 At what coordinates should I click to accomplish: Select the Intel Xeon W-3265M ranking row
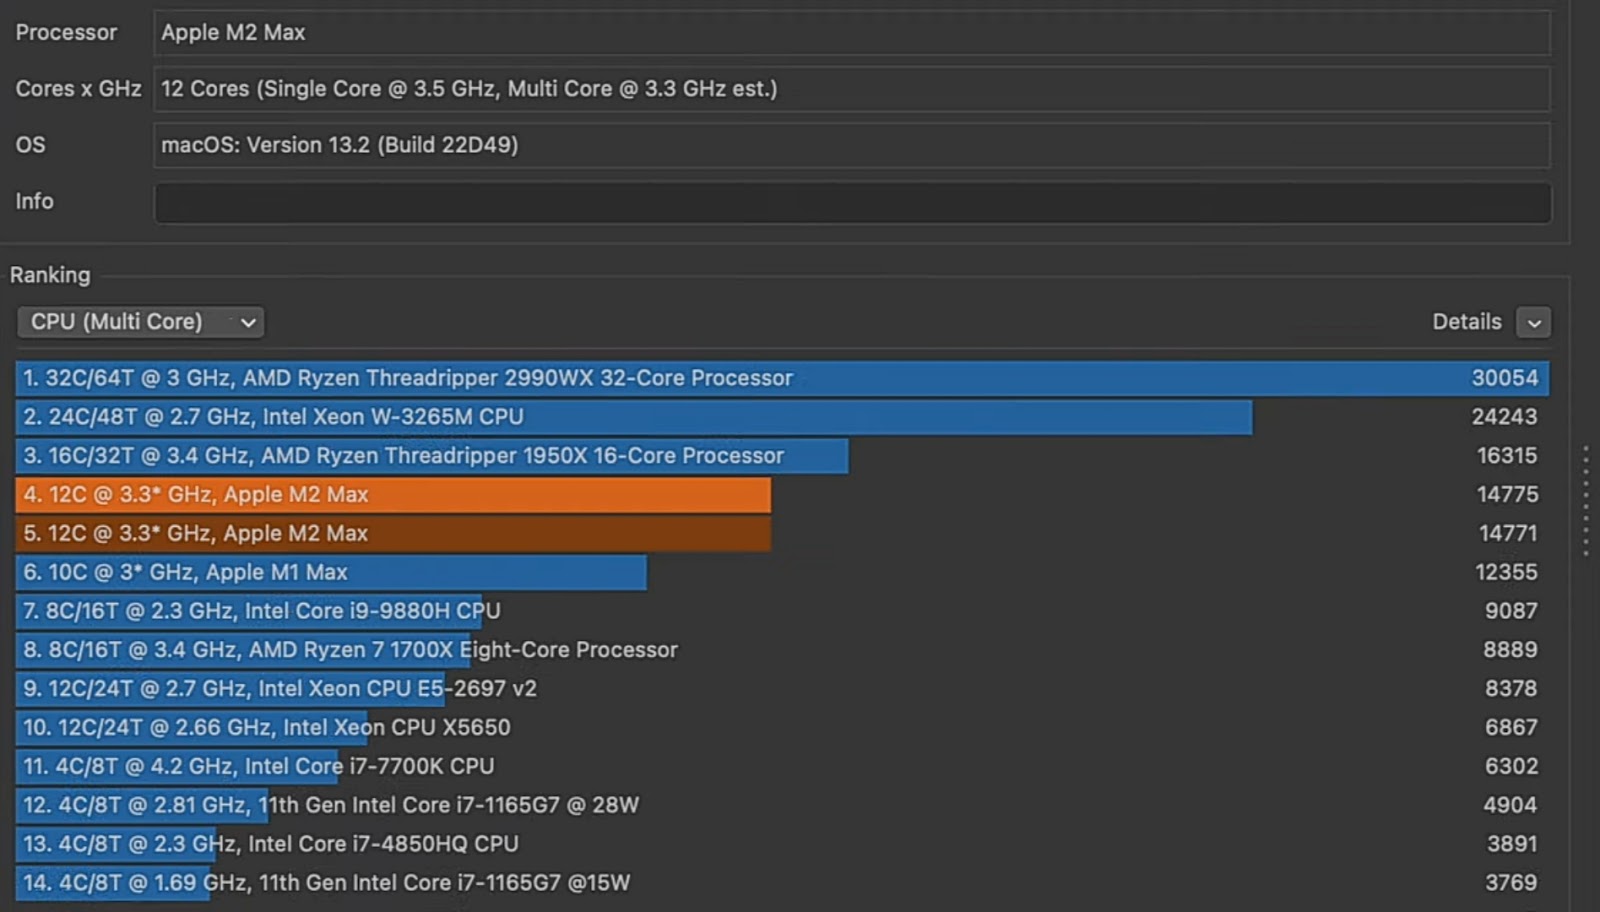coord(782,417)
